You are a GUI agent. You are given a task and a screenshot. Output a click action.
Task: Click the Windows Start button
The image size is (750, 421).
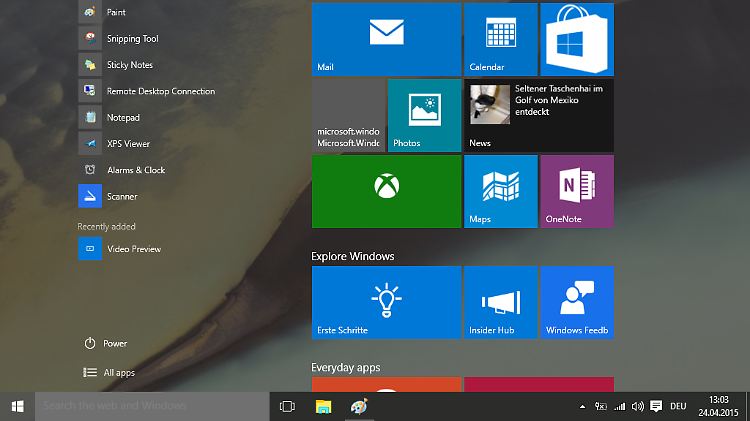pos(17,407)
